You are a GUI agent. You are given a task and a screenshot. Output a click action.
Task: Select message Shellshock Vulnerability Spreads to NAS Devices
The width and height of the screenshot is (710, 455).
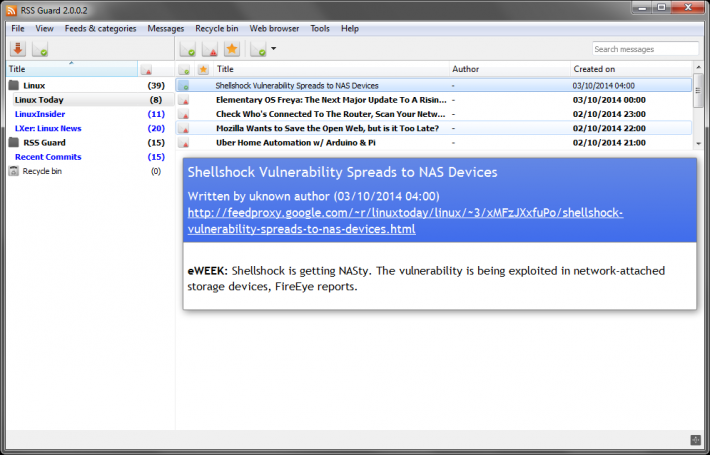[434, 86]
